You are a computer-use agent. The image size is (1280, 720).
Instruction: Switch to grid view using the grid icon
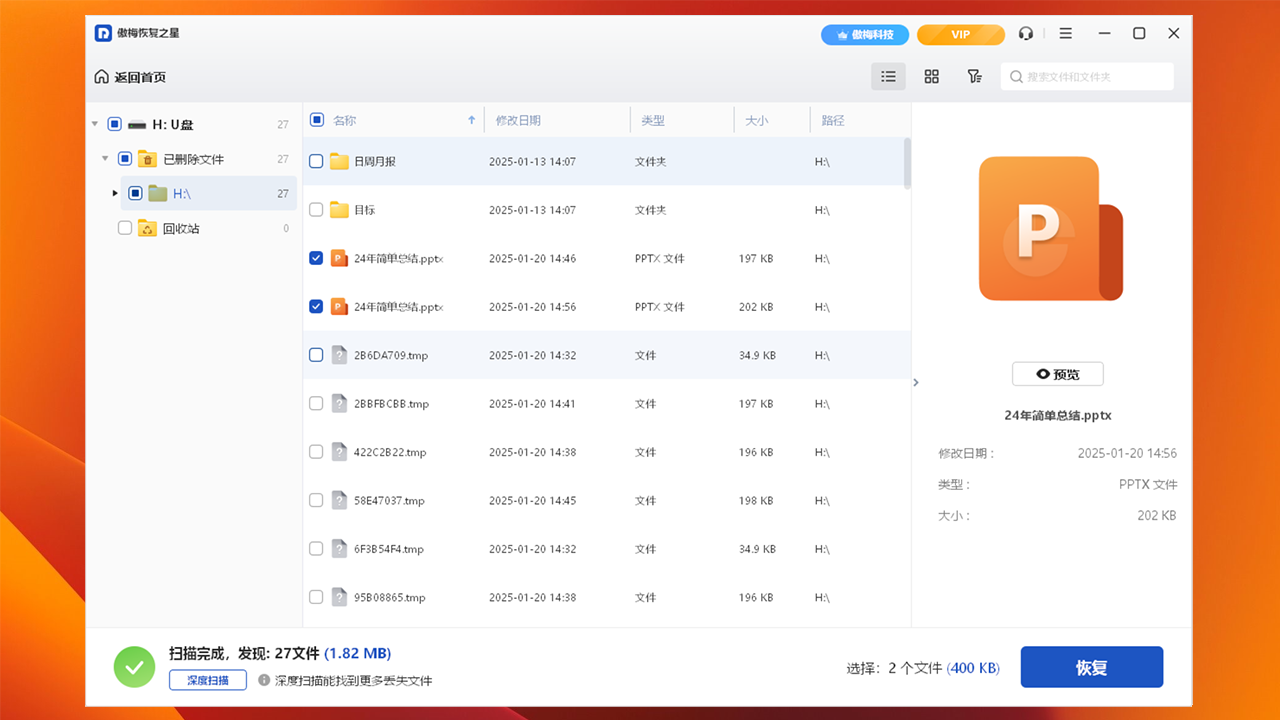pos(931,76)
